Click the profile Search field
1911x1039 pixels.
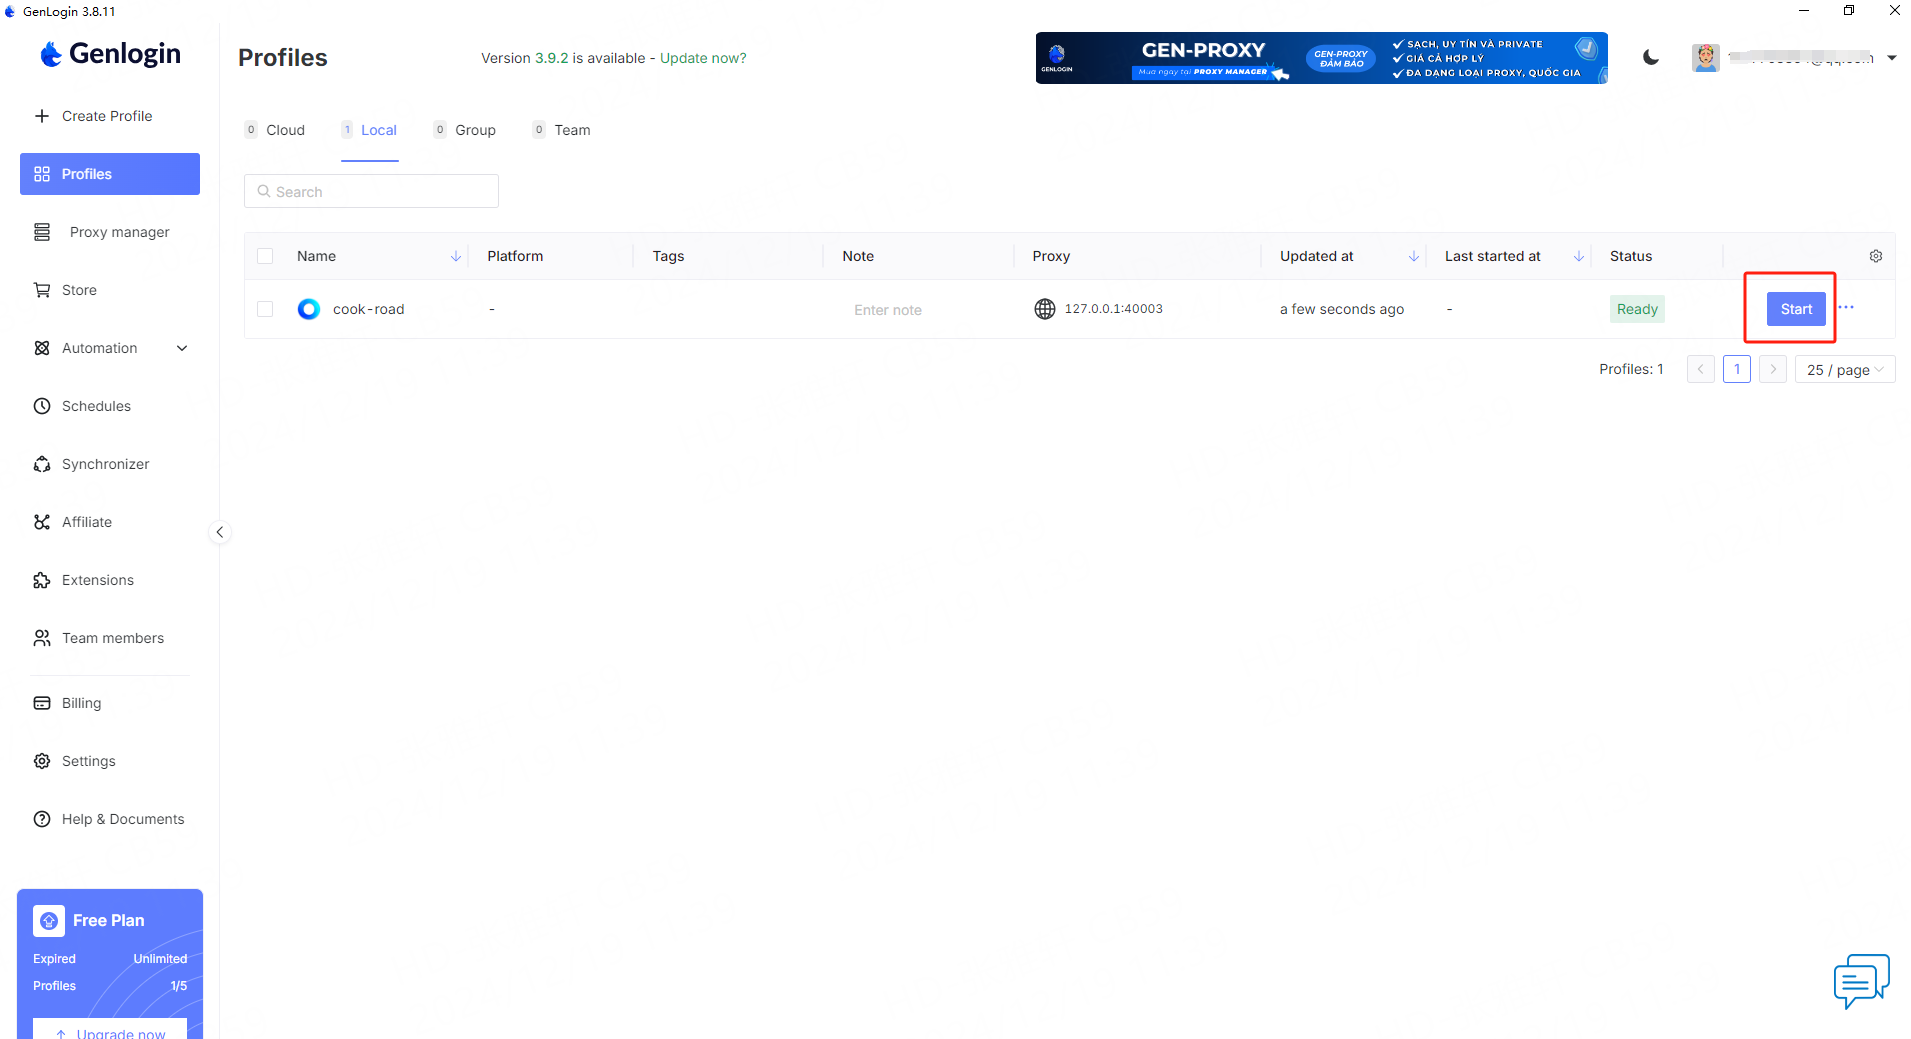click(371, 191)
